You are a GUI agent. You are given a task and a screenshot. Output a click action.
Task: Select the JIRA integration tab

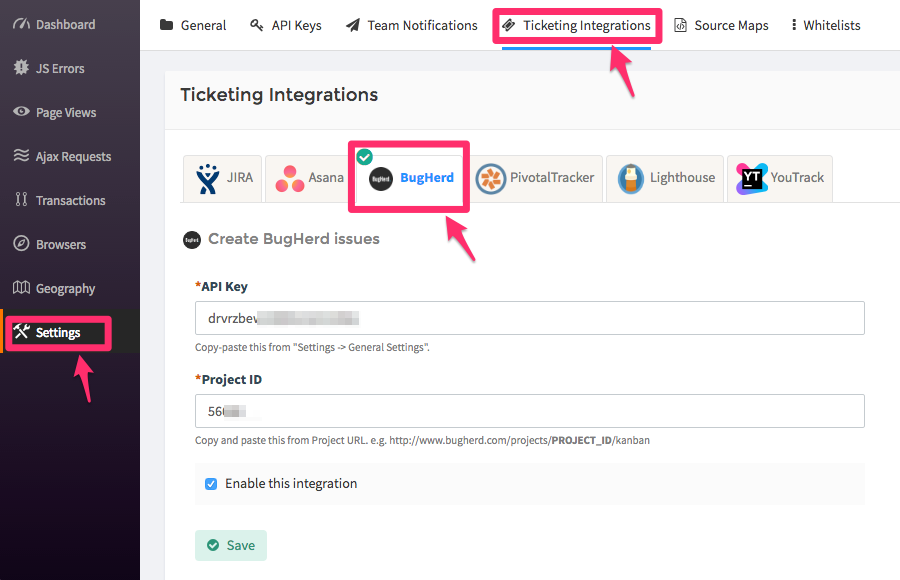(x=222, y=179)
